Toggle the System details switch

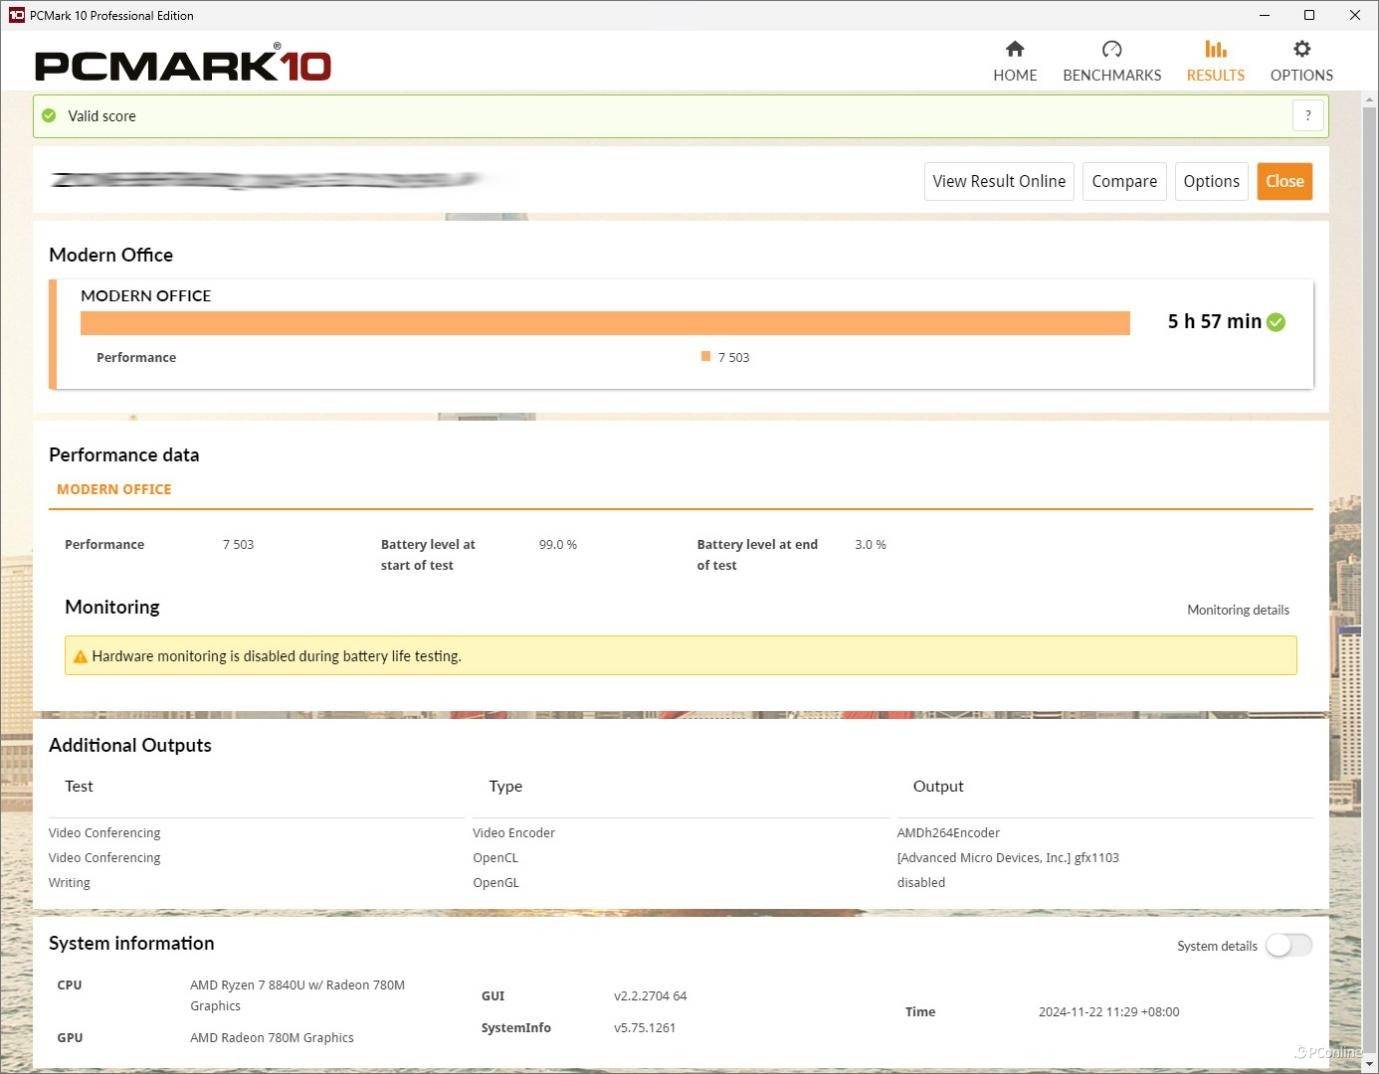pos(1288,945)
